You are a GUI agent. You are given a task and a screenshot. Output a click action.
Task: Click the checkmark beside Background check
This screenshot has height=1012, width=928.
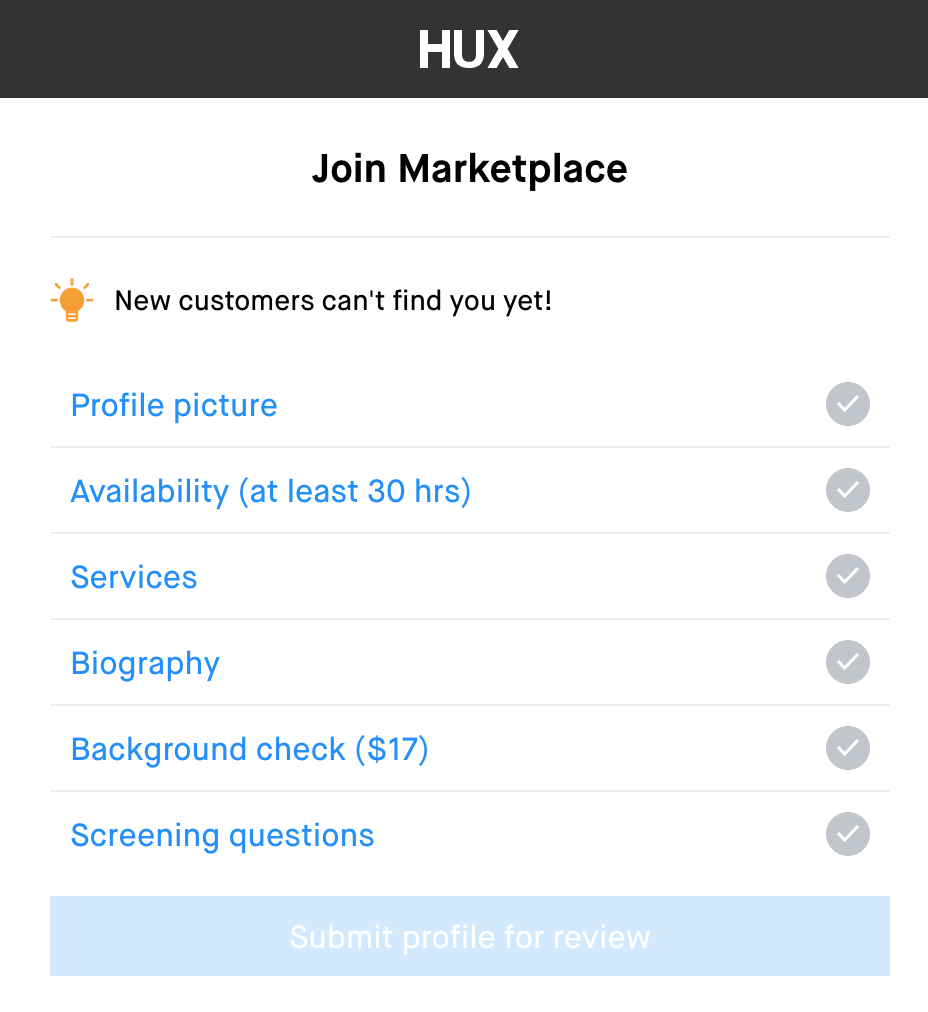(x=847, y=748)
